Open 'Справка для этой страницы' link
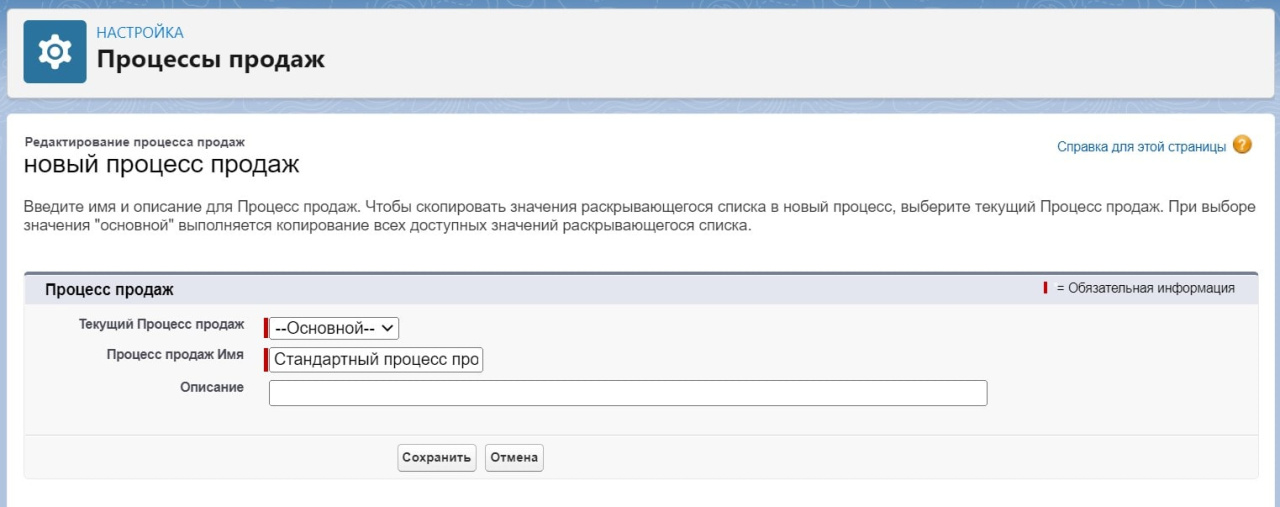Screen dimensions: 1280x507 tap(1141, 146)
